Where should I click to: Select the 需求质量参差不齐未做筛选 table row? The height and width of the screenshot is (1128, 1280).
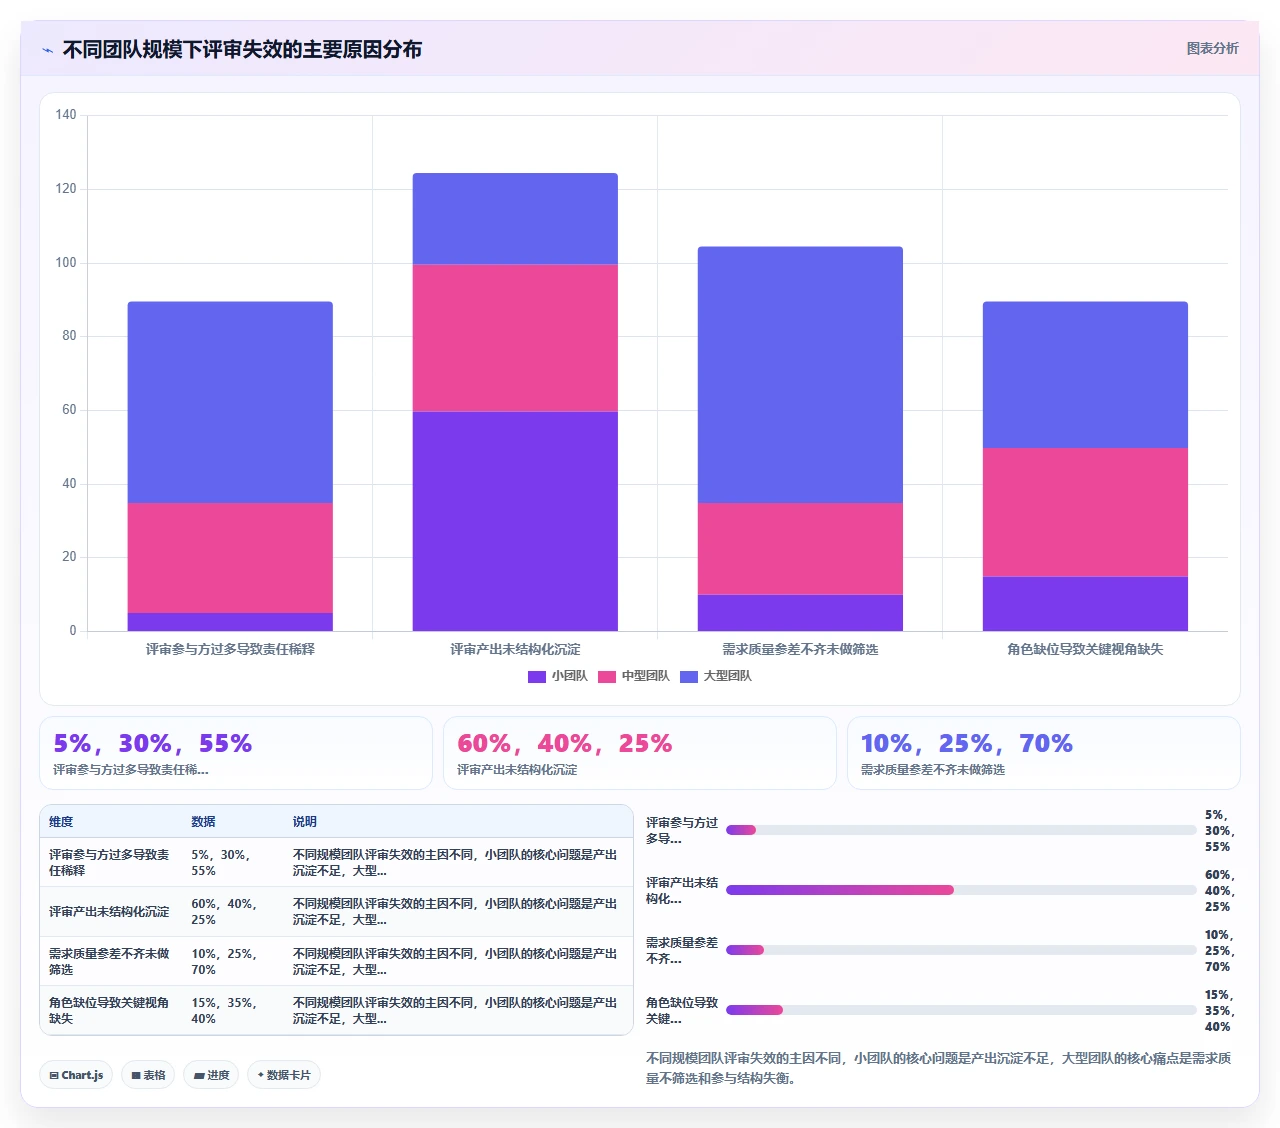(336, 961)
